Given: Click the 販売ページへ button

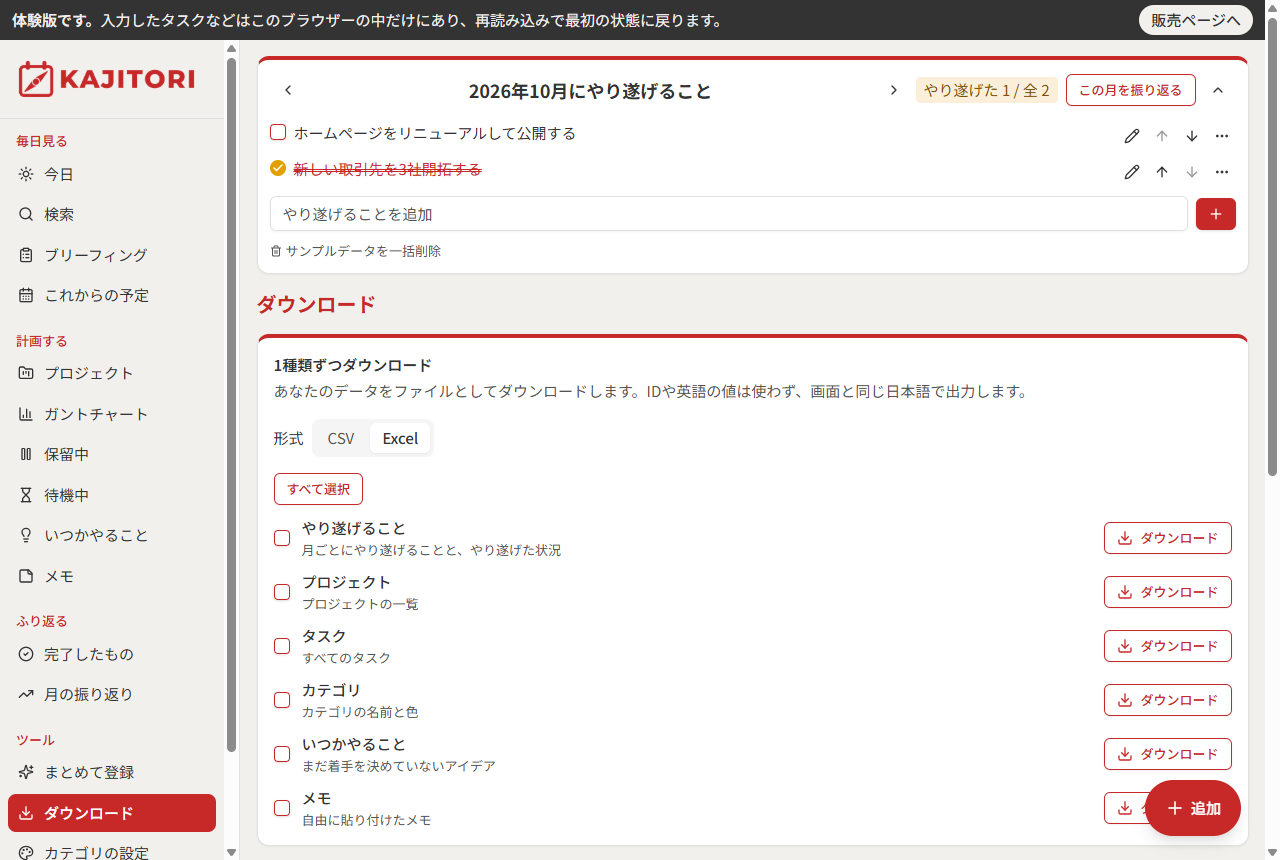Looking at the screenshot, I should point(1196,20).
